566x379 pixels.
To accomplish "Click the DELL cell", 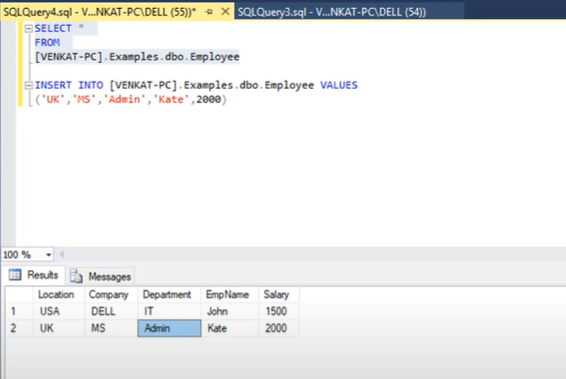I will (111, 311).
